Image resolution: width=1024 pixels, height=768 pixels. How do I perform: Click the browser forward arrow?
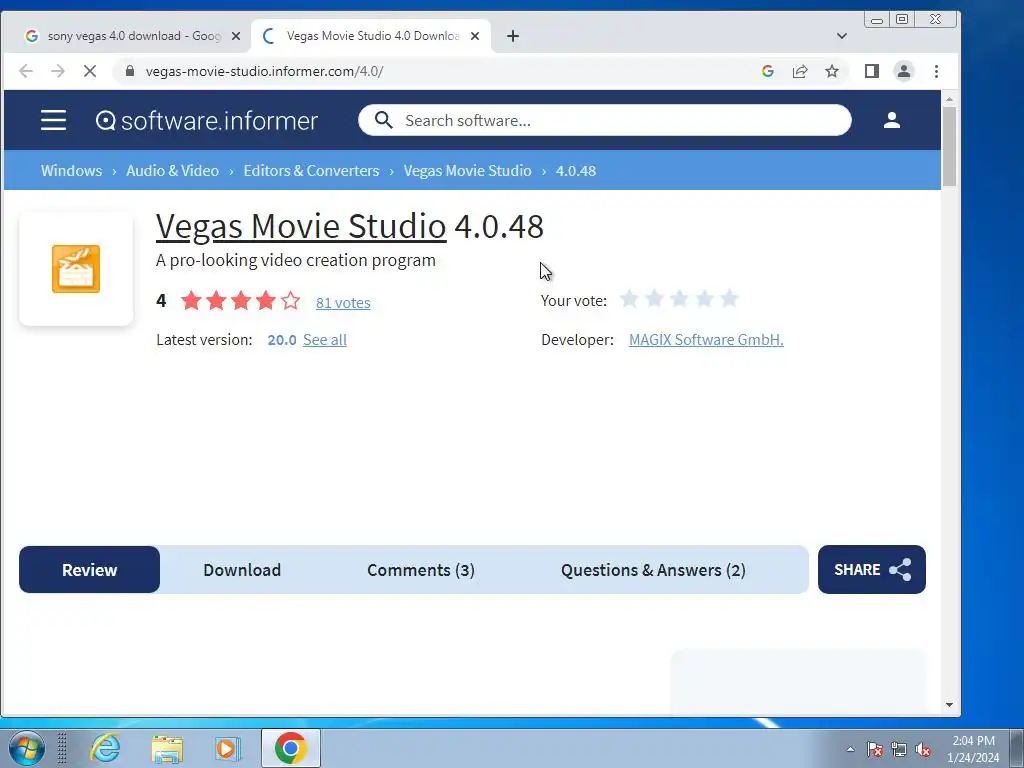tap(58, 71)
